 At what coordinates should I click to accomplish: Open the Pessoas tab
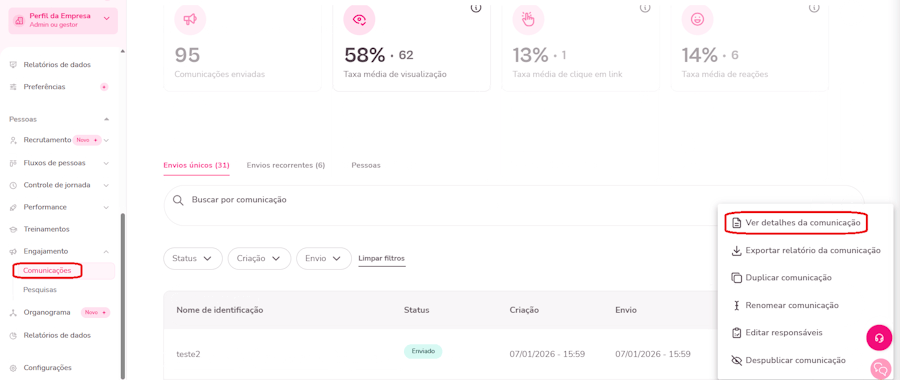[366, 165]
